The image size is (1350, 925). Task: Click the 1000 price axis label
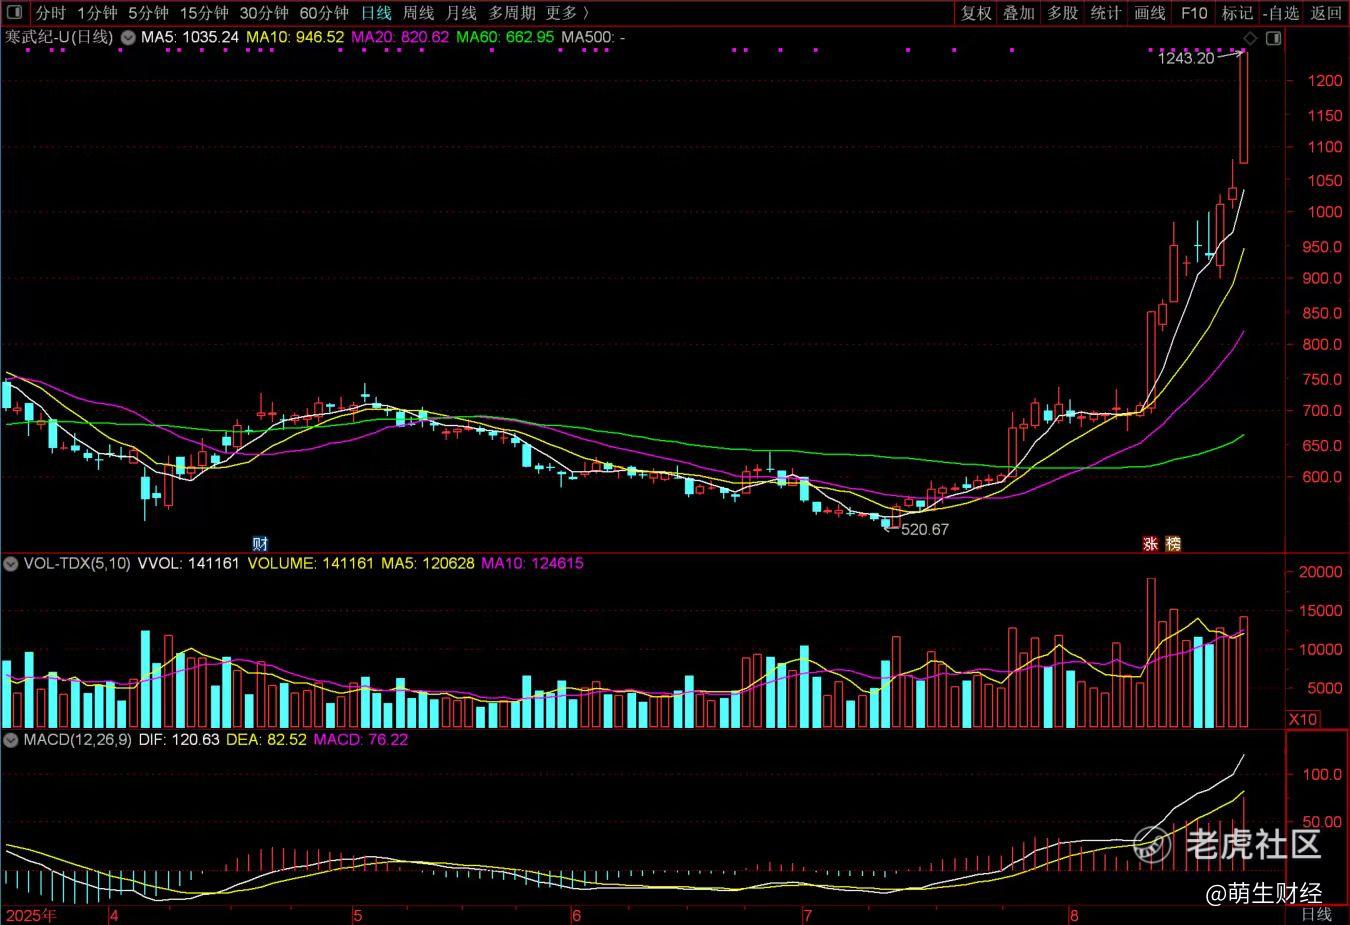coord(1325,212)
